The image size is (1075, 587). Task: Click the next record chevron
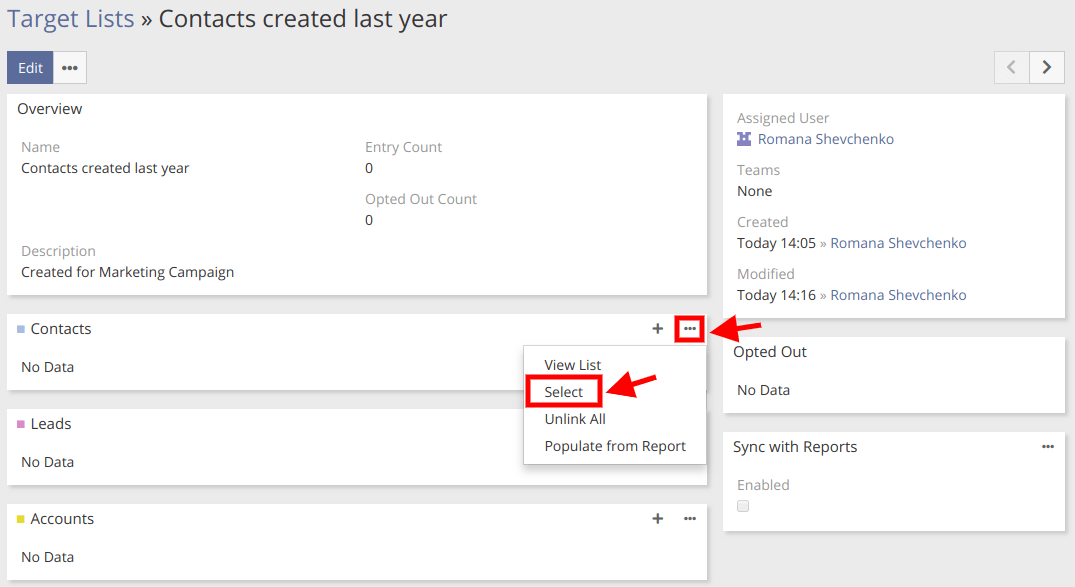pyautogui.click(x=1046, y=67)
